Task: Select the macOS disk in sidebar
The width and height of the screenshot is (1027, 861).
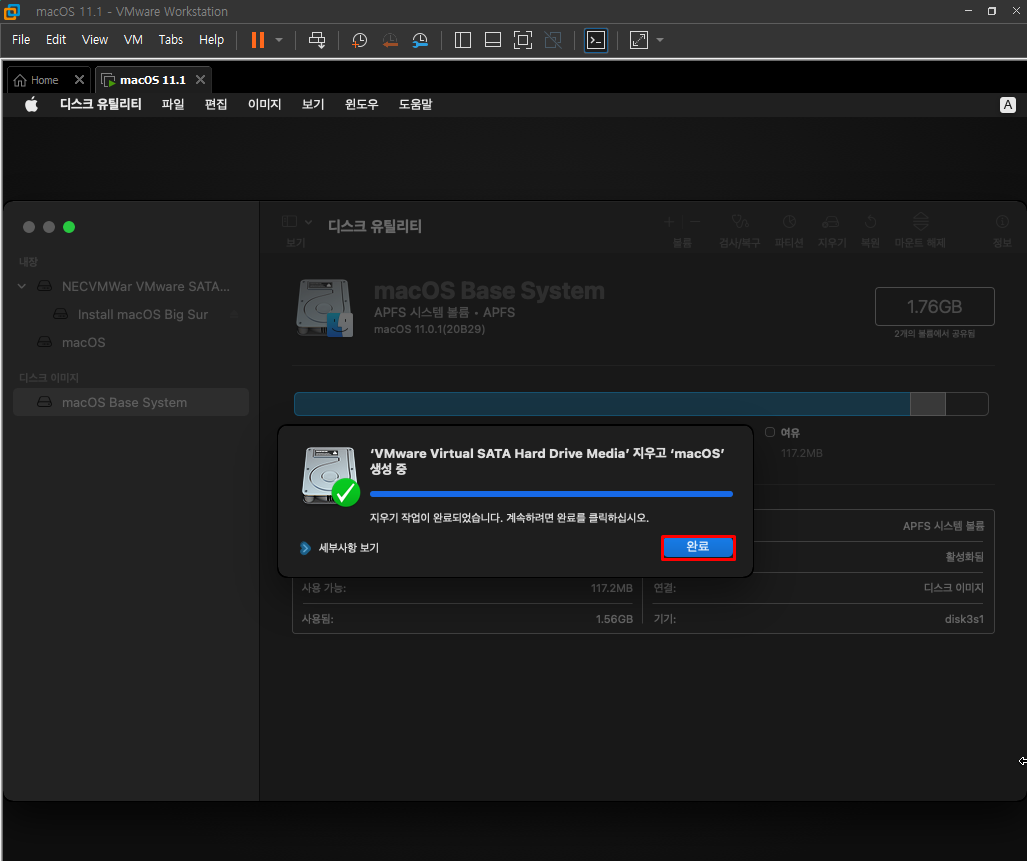Action: [x=131, y=342]
